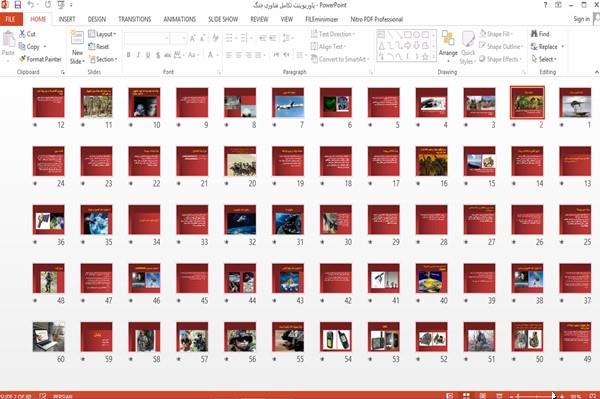Click the Help question mark icon
The height and width of the screenshot is (399, 600).
(x=545, y=5)
